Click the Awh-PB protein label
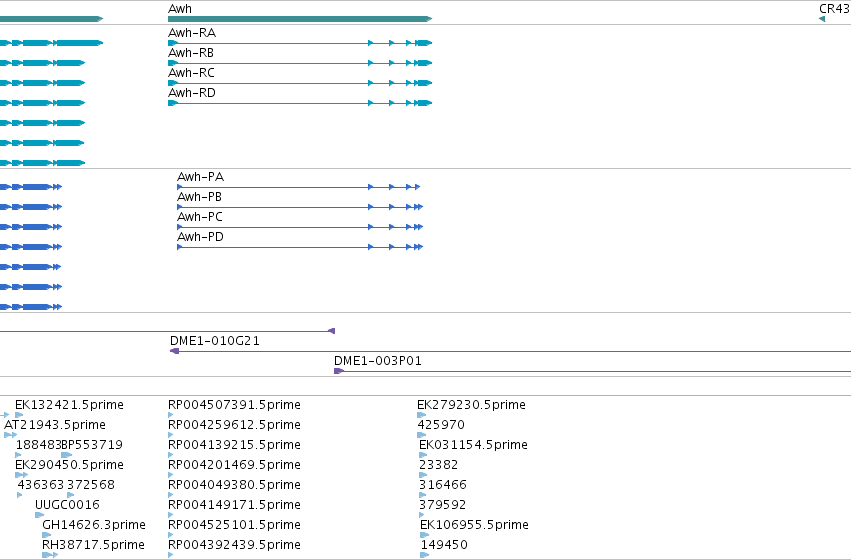 pos(199,197)
